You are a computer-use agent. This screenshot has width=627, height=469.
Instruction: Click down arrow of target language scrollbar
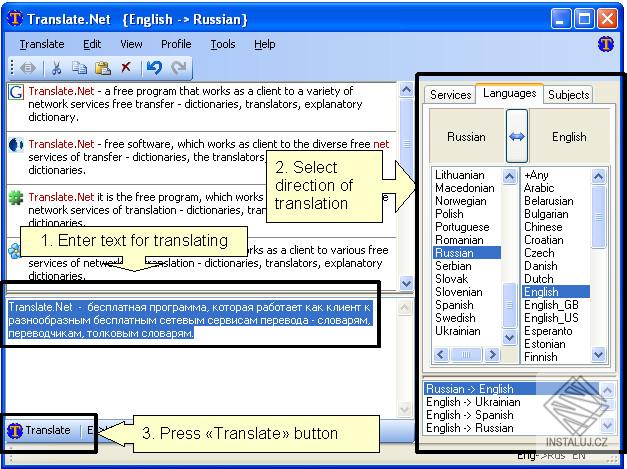598,354
